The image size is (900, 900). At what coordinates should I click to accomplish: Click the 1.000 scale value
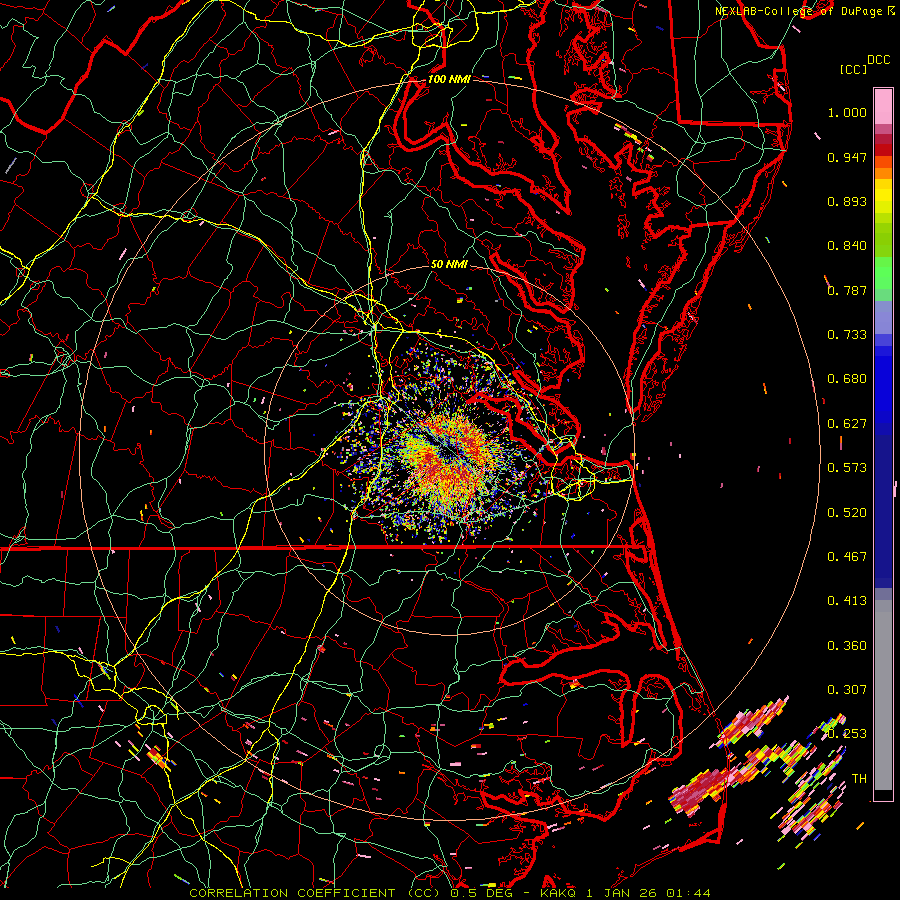(x=847, y=112)
